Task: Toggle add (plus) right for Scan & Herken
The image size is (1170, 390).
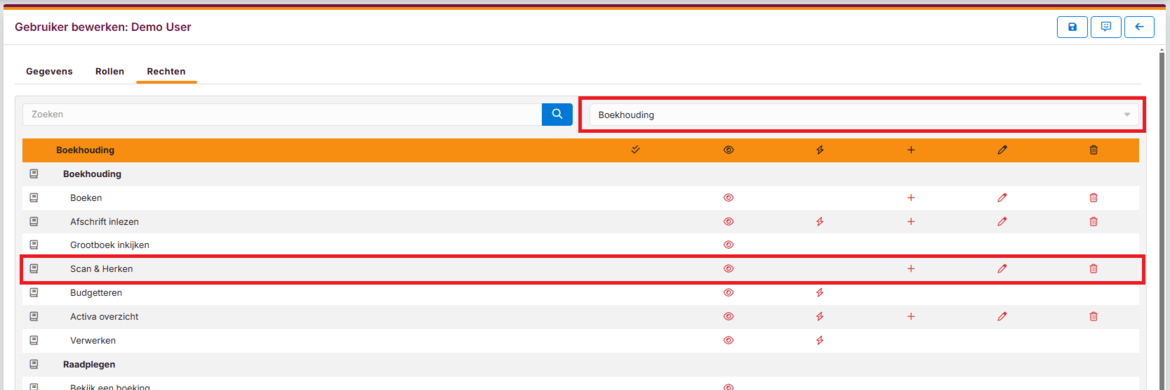Action: 911,268
